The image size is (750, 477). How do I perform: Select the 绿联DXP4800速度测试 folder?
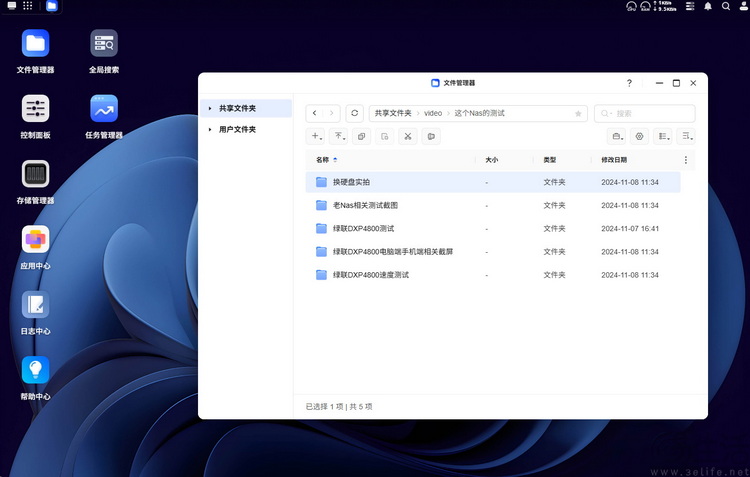click(371, 275)
